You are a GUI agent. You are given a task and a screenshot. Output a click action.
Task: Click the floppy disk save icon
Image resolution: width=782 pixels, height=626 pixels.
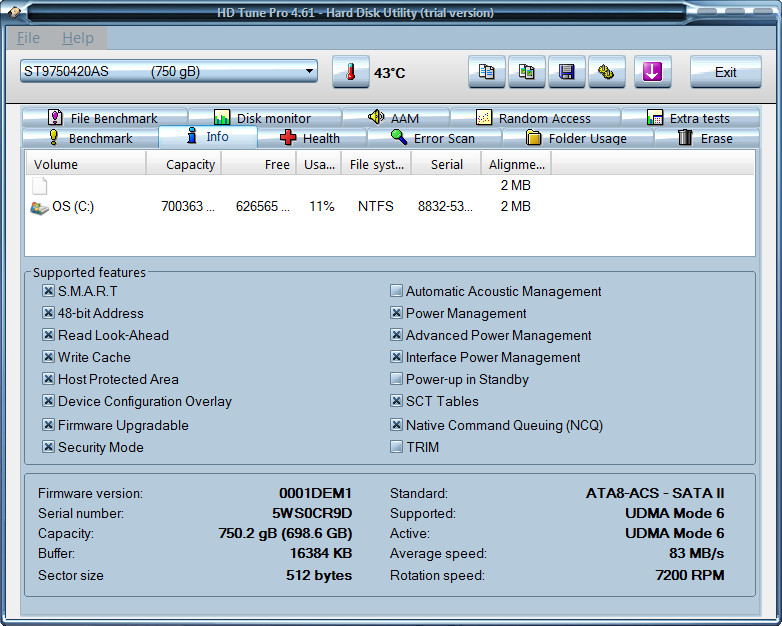(566, 72)
